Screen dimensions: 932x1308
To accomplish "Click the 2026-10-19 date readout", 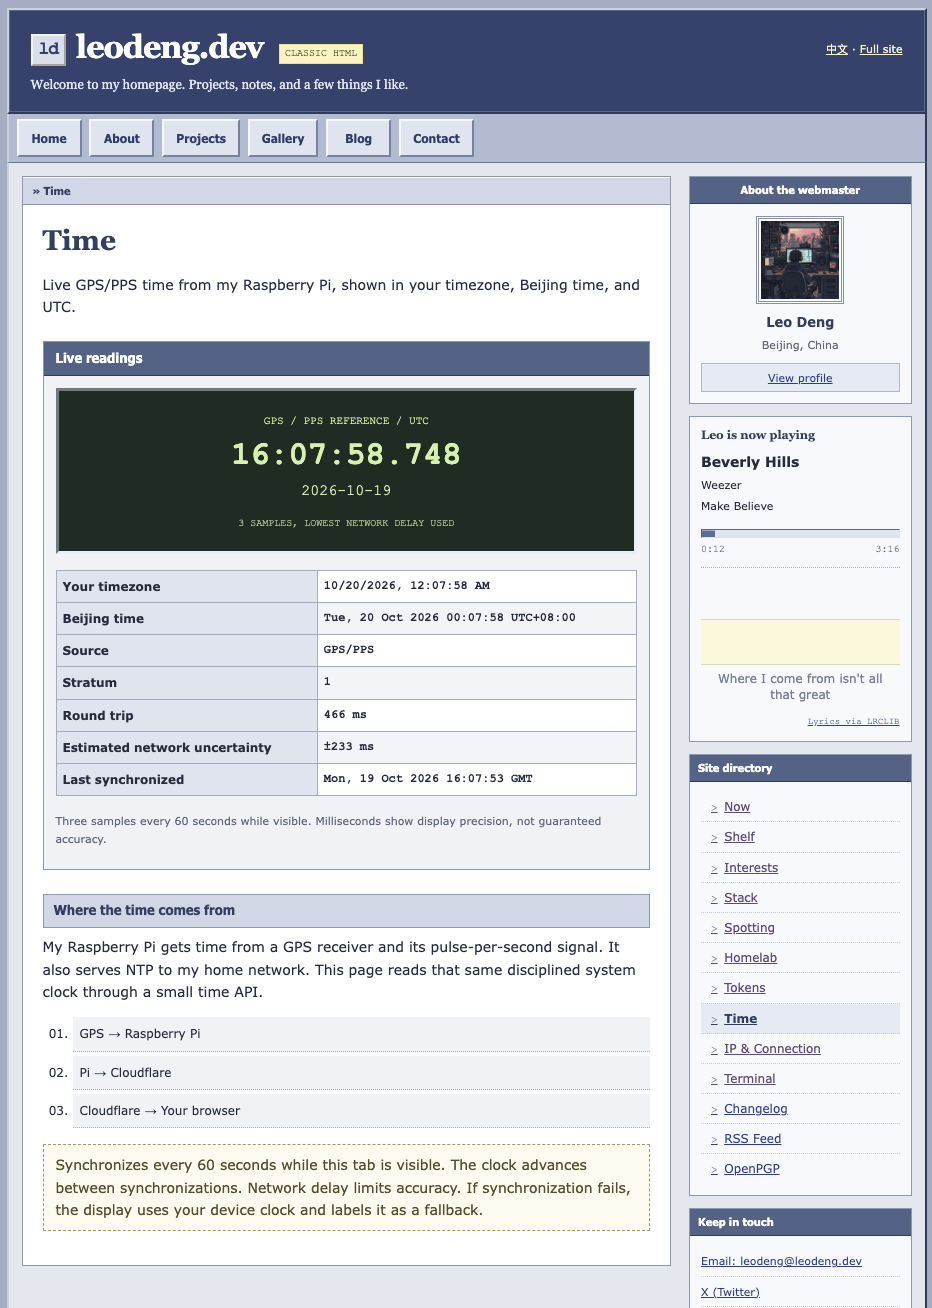I will (346, 490).
